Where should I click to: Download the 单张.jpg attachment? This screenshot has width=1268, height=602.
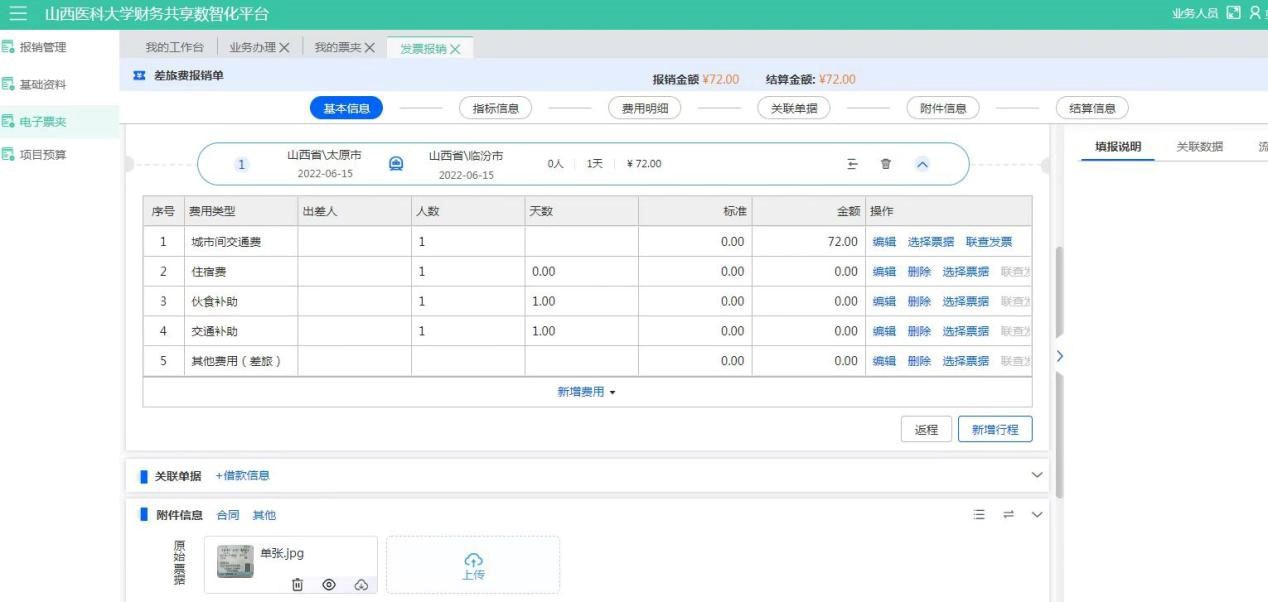361,585
